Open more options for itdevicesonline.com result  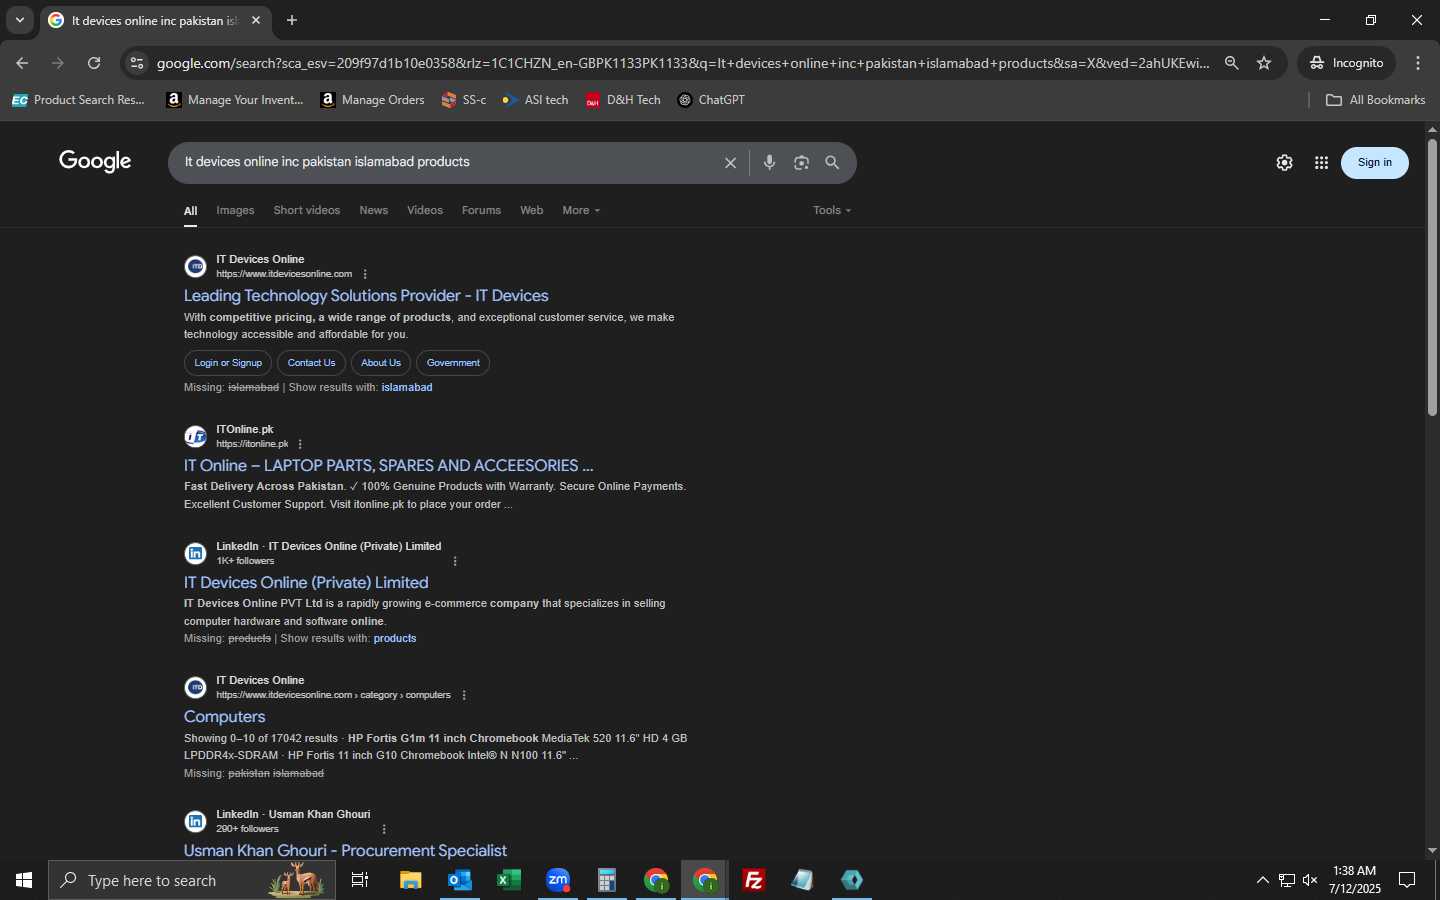pos(365,274)
